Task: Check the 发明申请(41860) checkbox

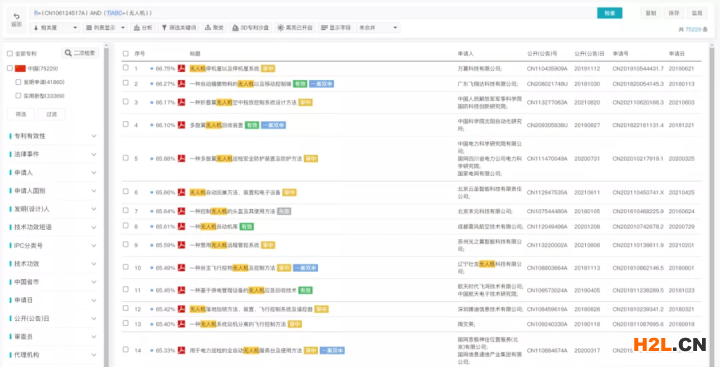Action: point(18,82)
